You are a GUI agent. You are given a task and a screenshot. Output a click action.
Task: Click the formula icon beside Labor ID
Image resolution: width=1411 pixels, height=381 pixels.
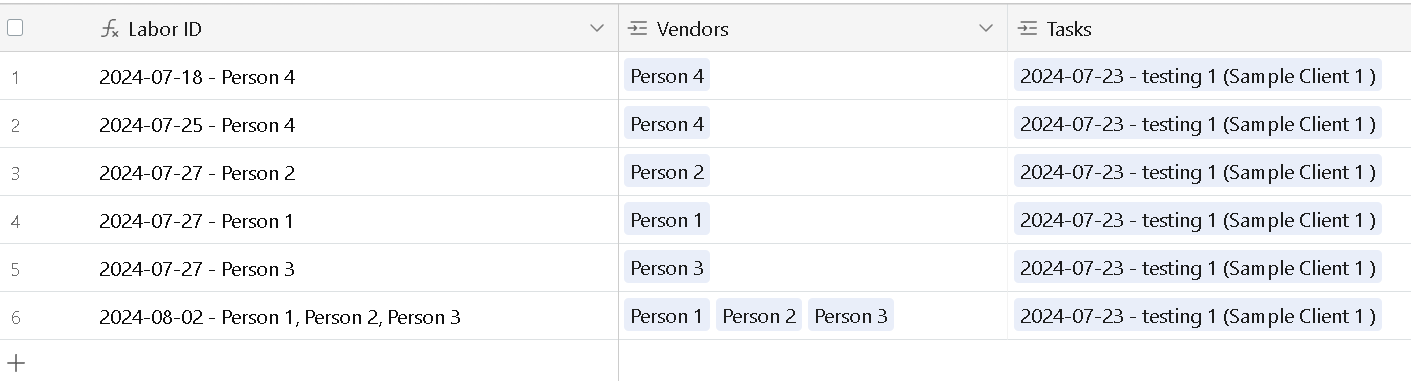coord(110,29)
